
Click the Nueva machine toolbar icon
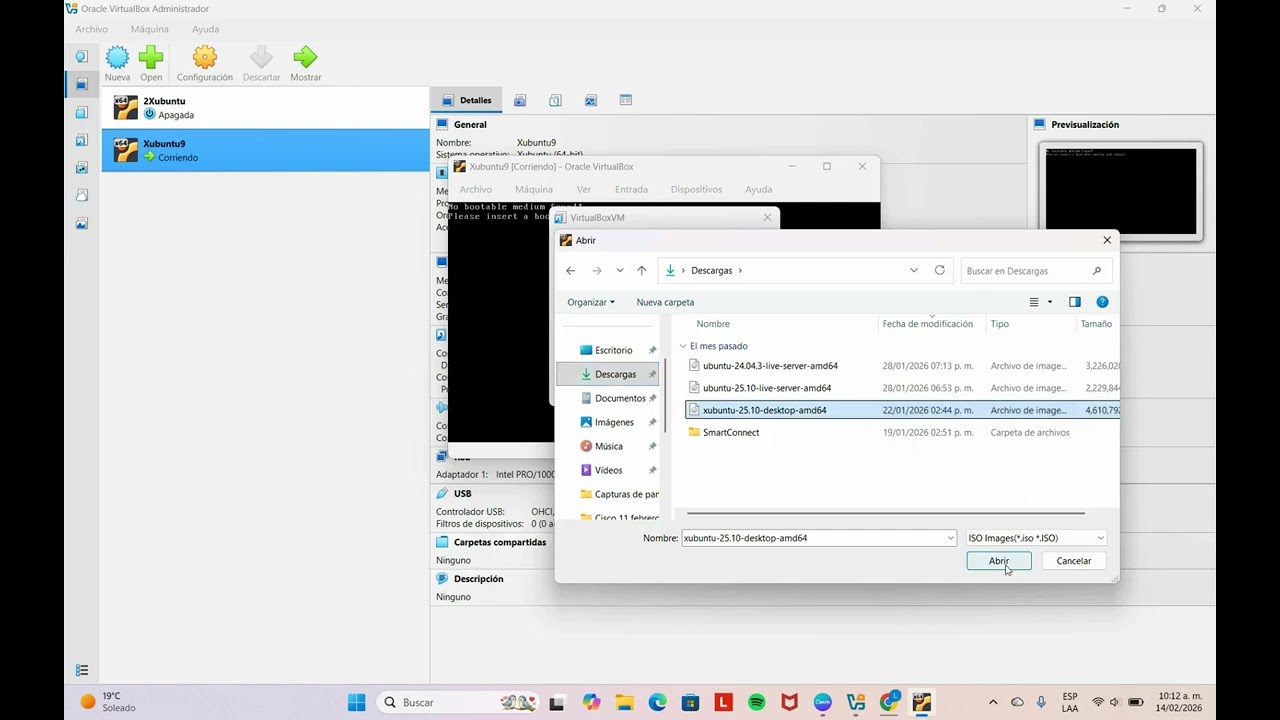[x=117, y=63]
